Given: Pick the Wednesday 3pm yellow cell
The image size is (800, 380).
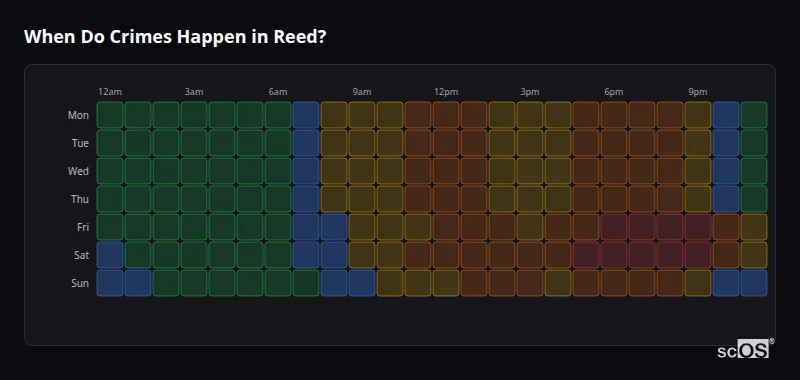Looking at the screenshot, I should 530,171.
